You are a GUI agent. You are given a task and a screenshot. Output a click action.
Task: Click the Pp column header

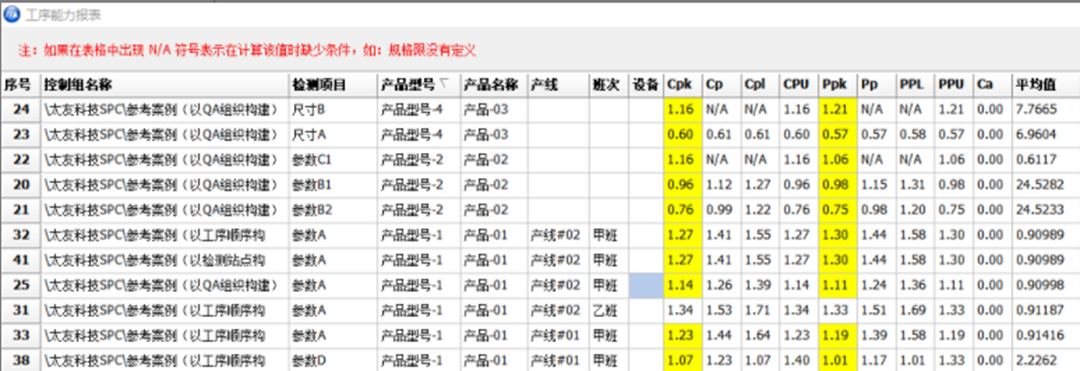coord(877,85)
